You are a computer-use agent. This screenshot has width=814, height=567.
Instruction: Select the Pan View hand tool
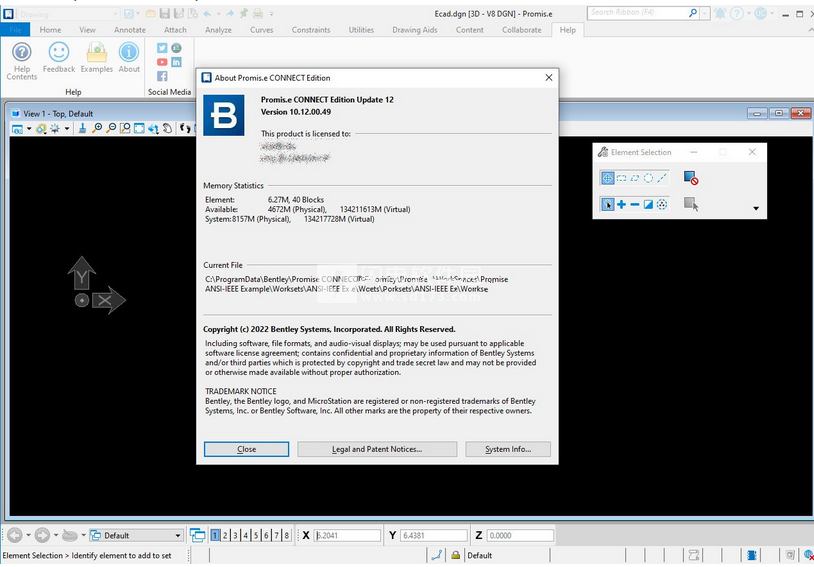(167, 128)
